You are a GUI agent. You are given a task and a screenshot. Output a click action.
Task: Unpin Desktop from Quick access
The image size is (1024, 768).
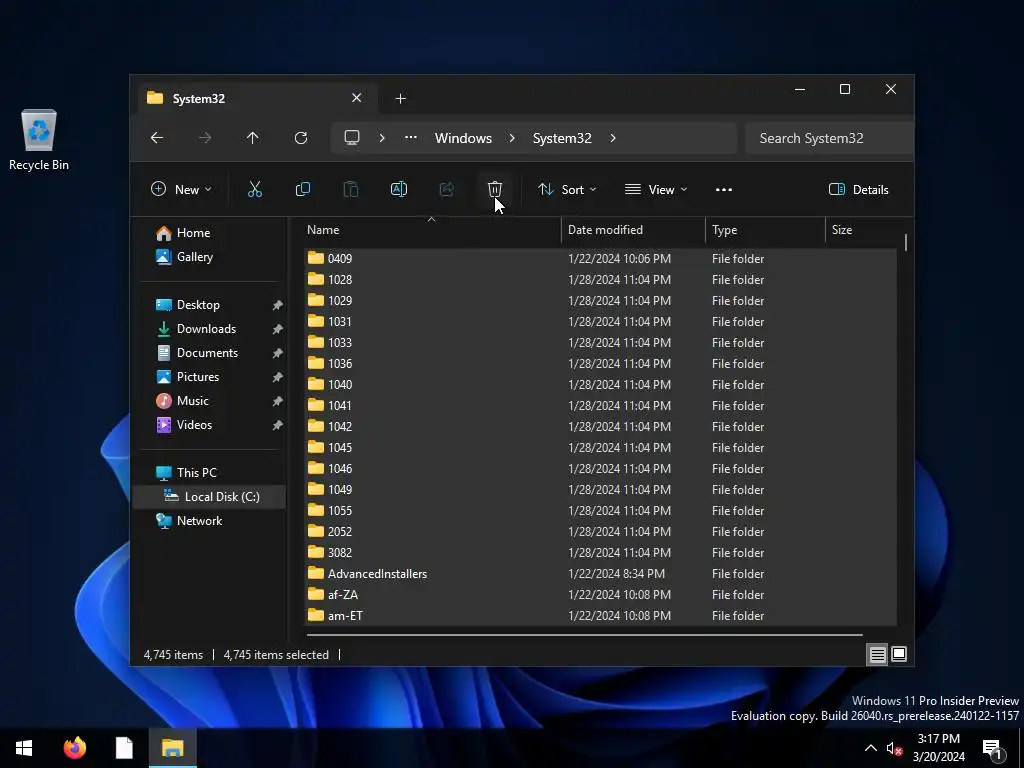coord(278,305)
